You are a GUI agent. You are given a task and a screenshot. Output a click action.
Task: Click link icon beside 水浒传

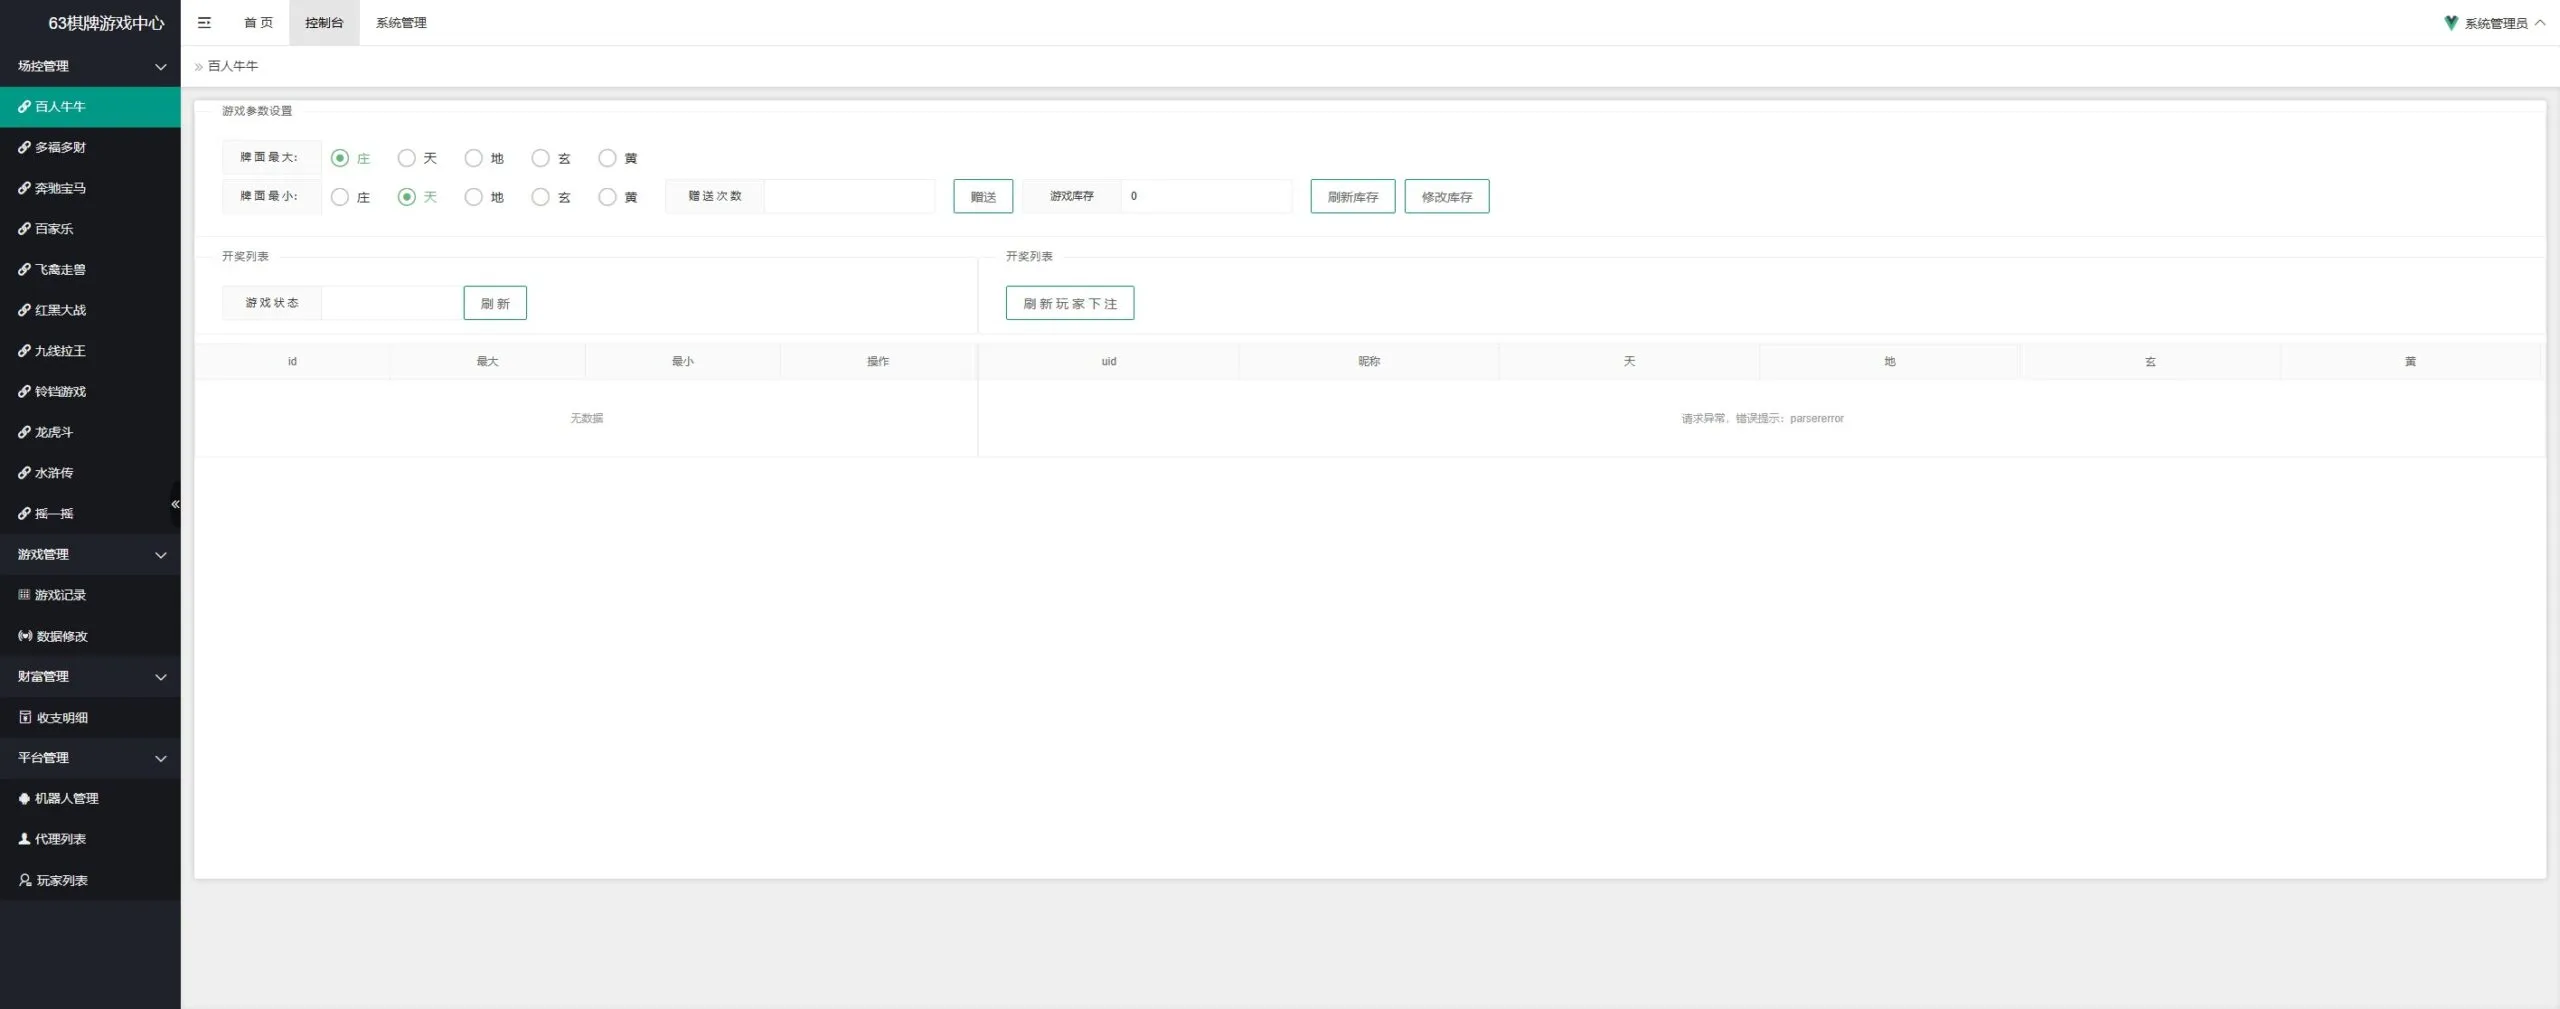[24, 473]
